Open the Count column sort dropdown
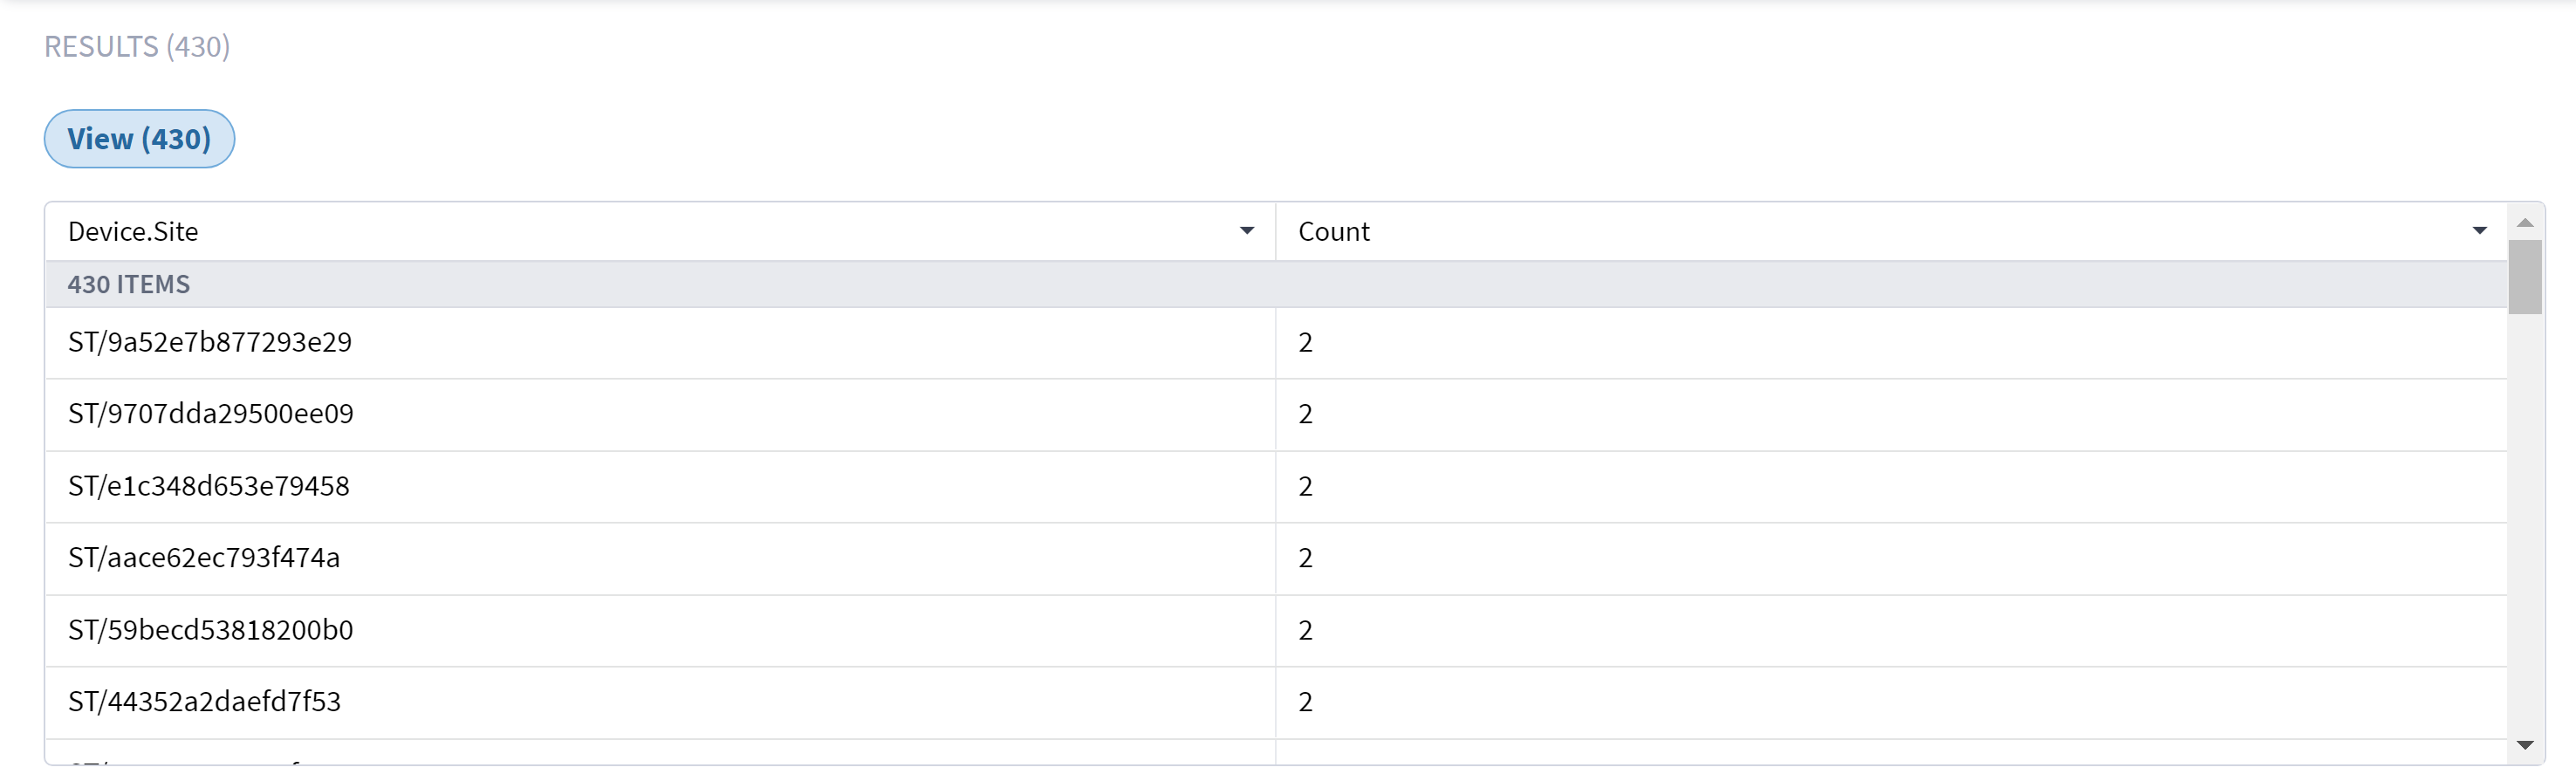The image size is (2576, 781). 2479,231
